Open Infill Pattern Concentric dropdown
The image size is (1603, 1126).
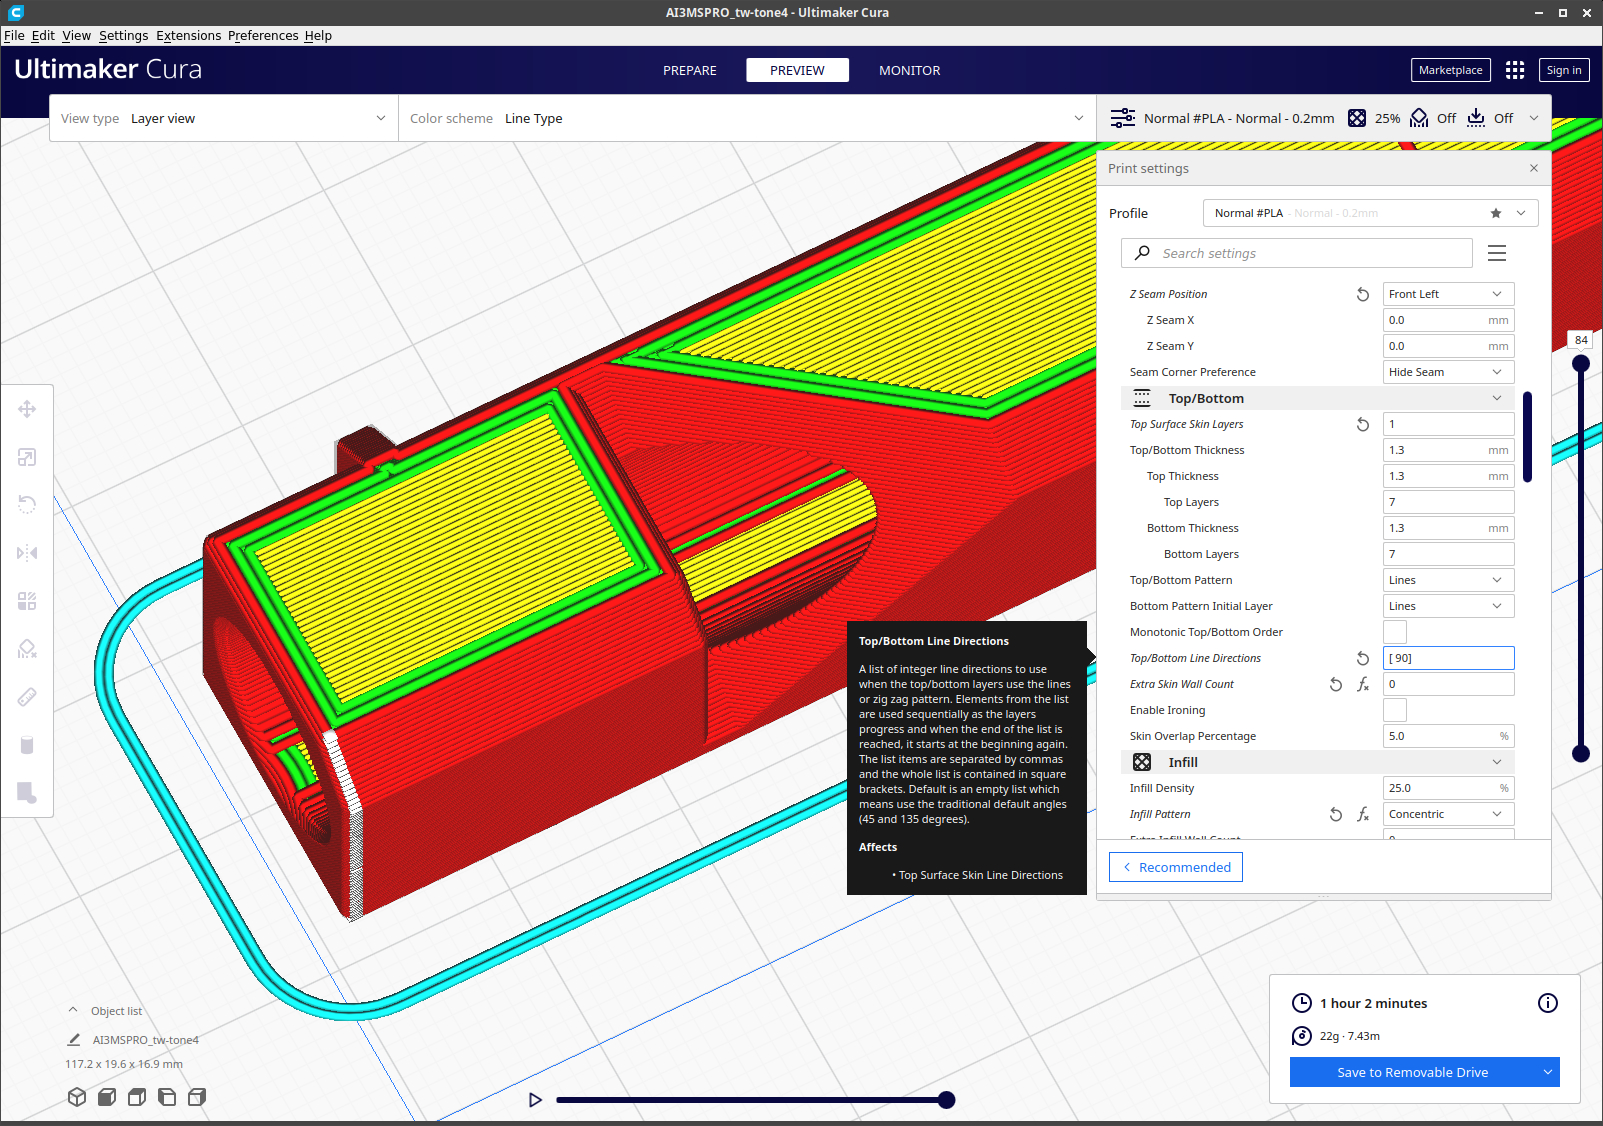pyautogui.click(x=1449, y=814)
